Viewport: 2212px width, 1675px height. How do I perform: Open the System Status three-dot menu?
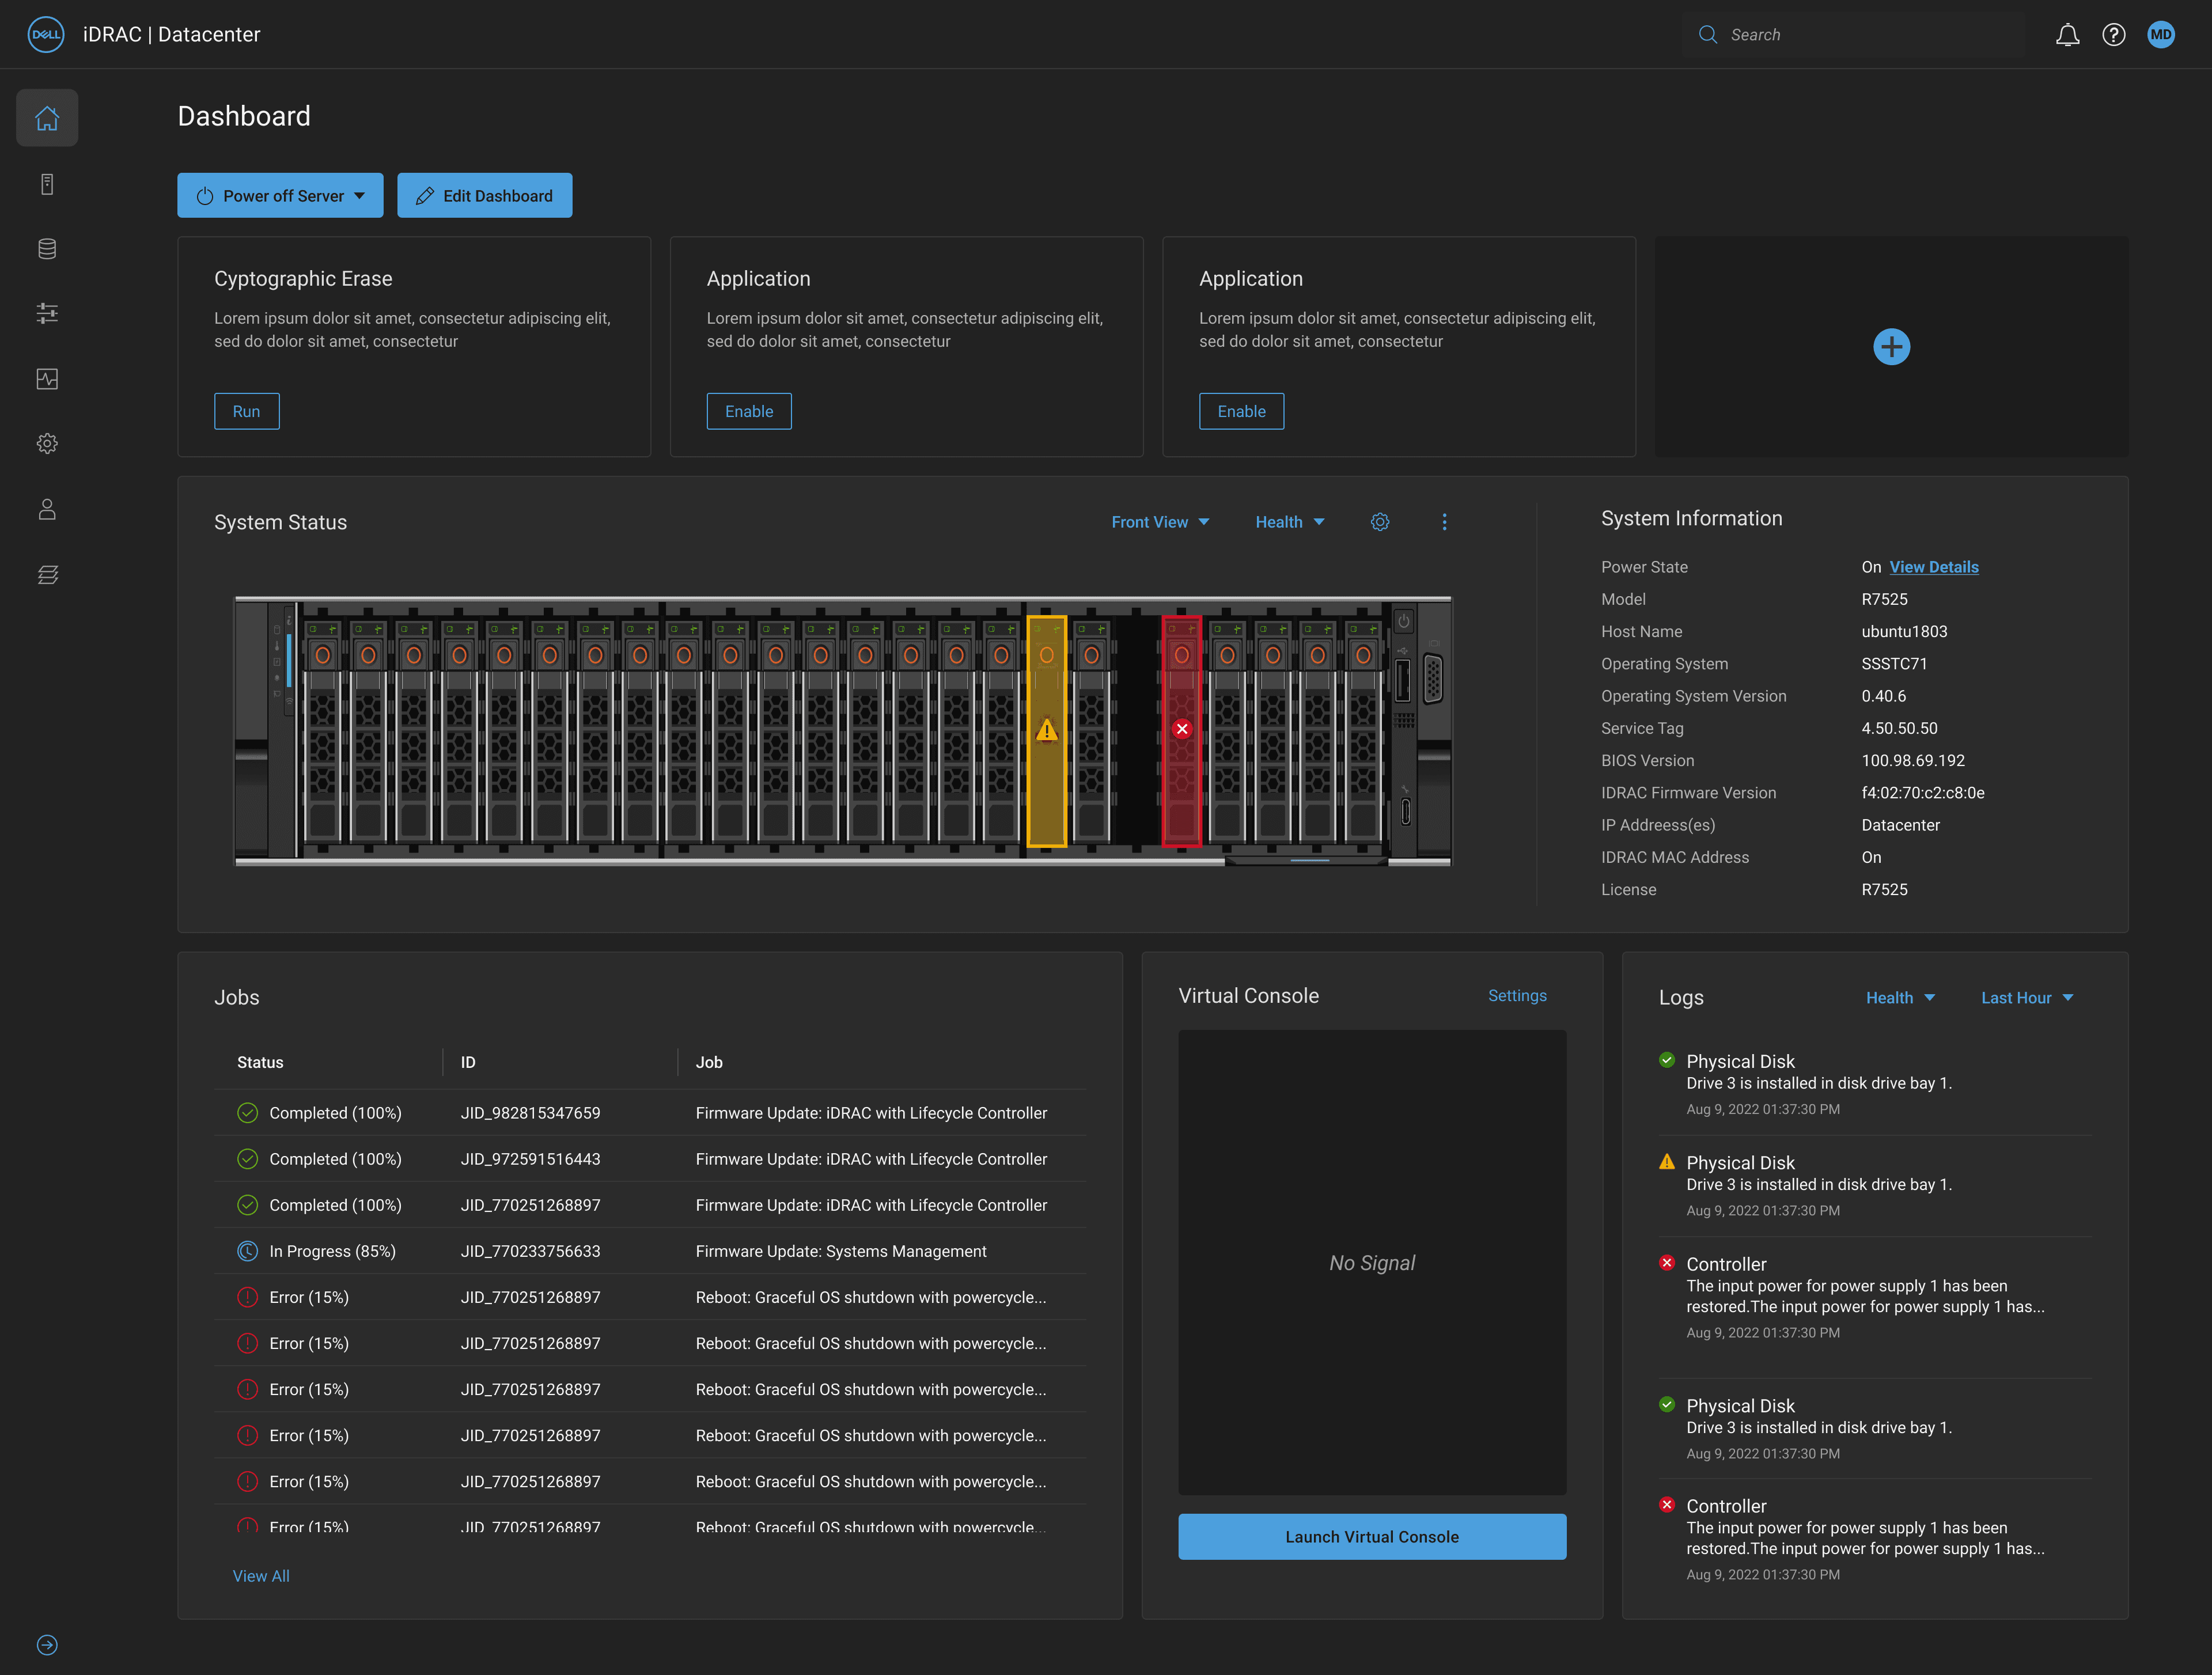point(1444,522)
